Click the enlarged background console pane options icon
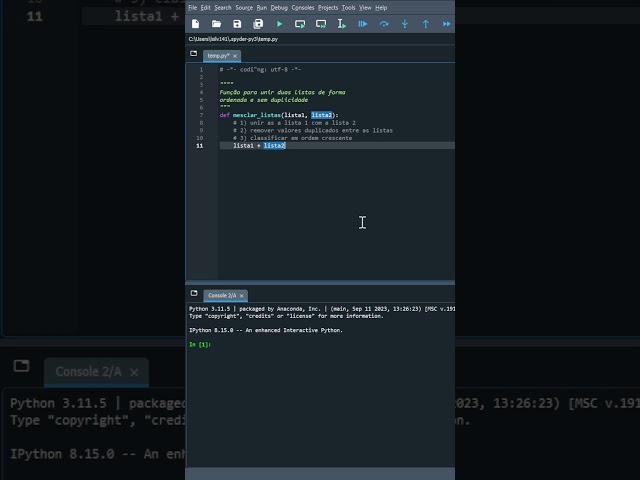Image resolution: width=640 pixels, height=480 pixels. 21,366
